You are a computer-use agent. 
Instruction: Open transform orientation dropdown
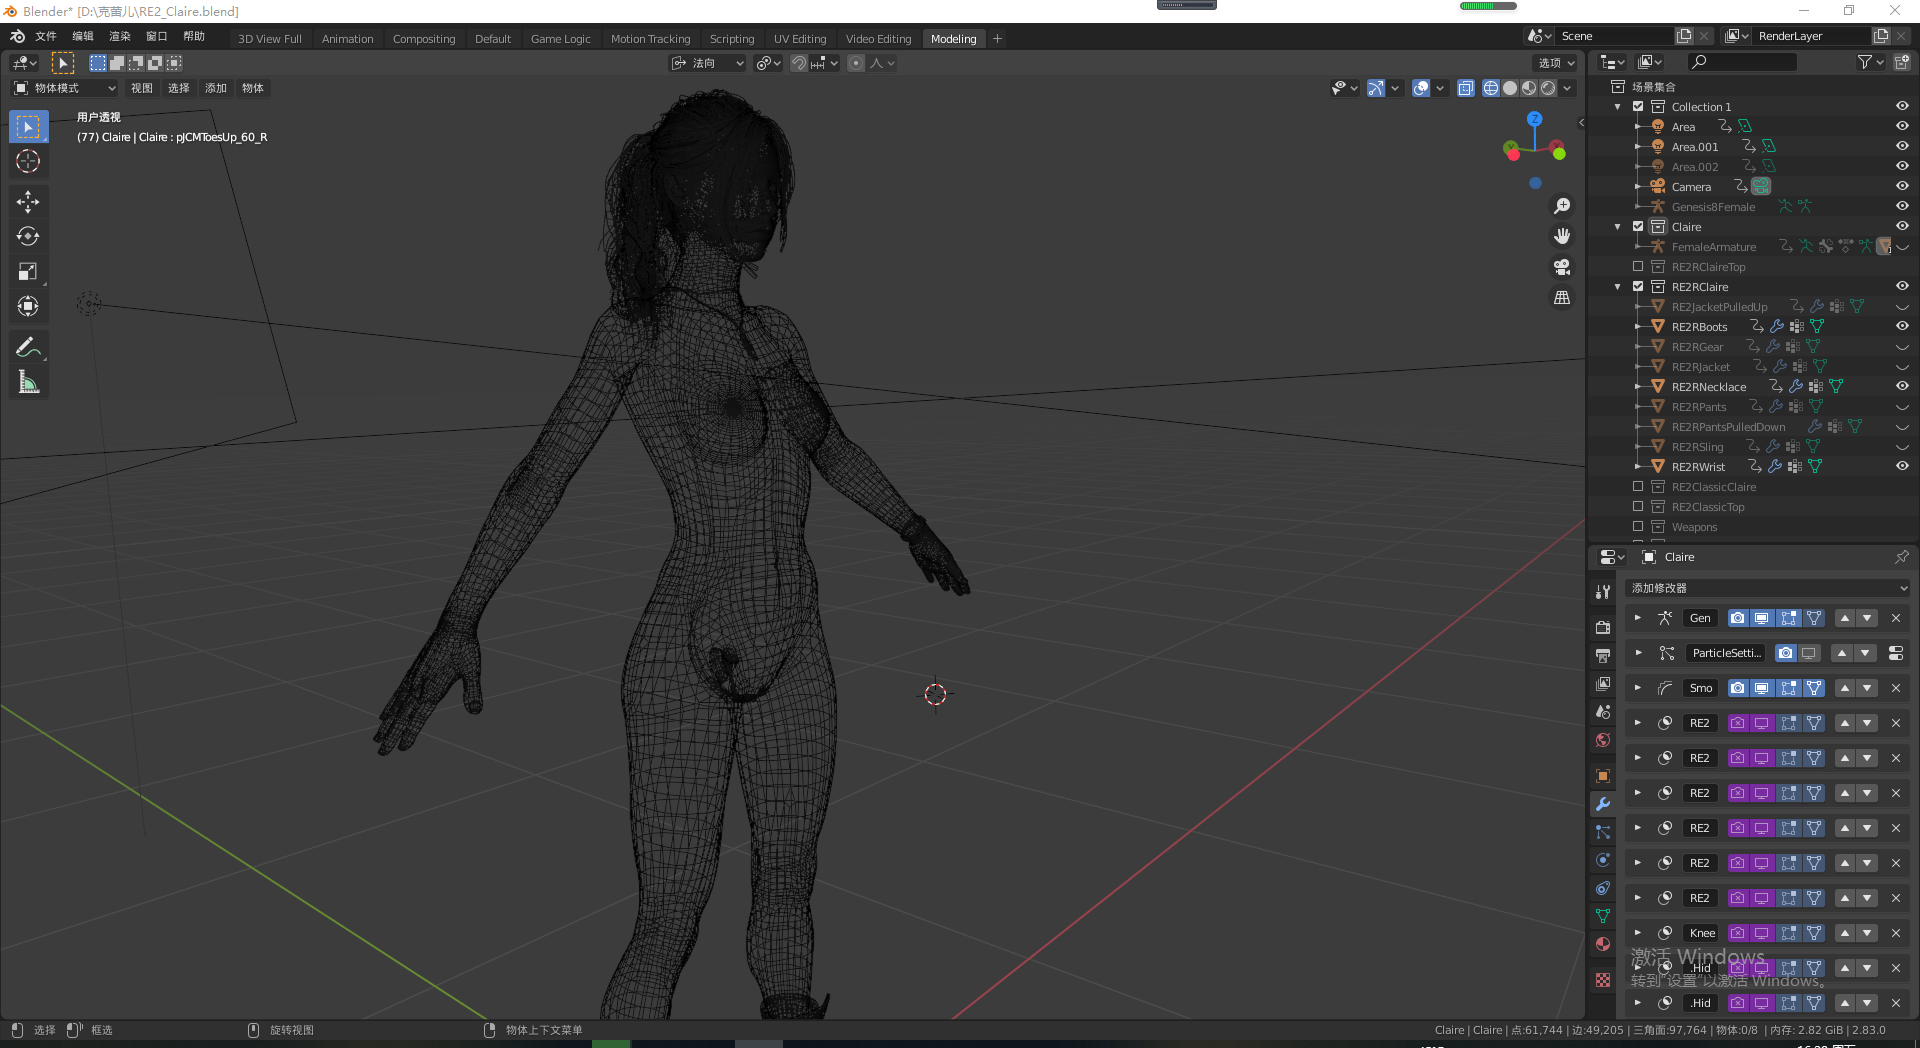point(707,63)
